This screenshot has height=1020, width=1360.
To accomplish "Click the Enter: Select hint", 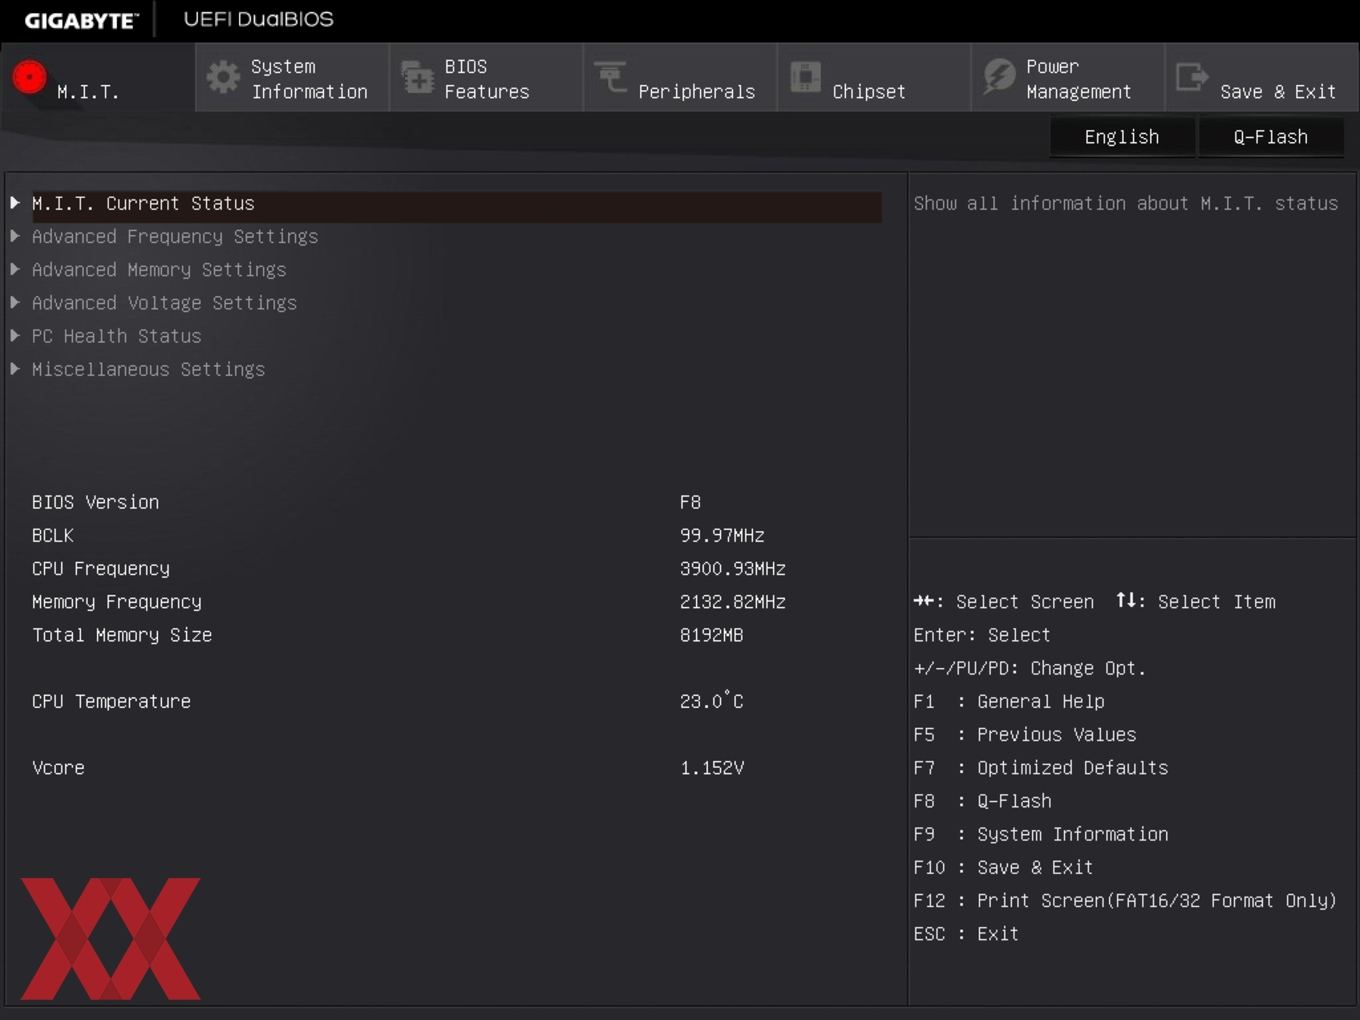I will (982, 635).
